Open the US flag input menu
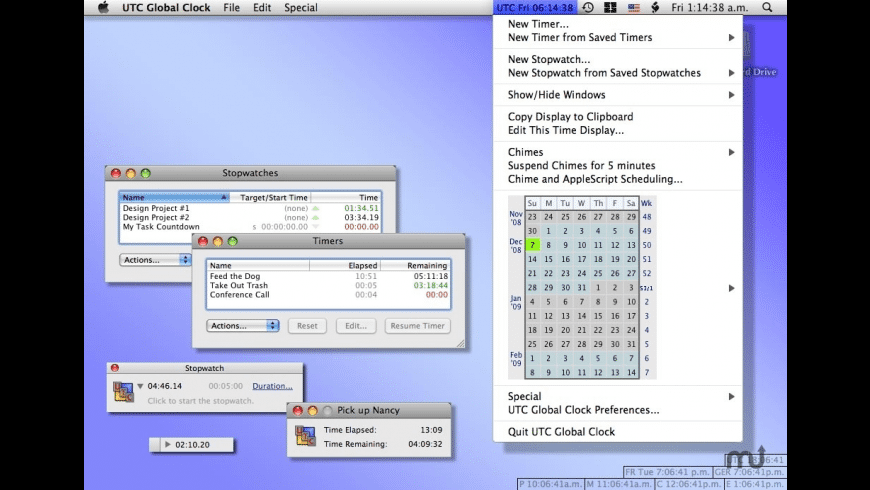The height and width of the screenshot is (490, 870). click(633, 7)
